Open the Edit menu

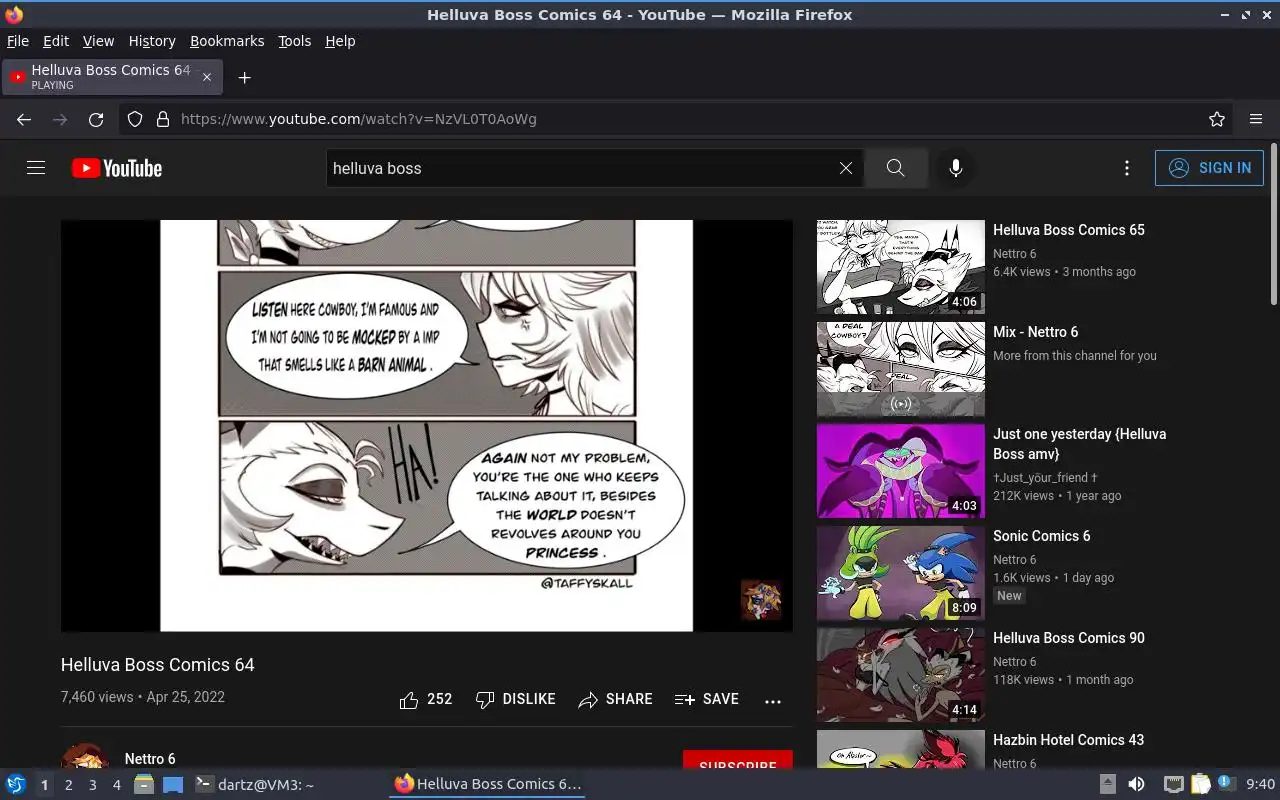click(x=56, y=41)
